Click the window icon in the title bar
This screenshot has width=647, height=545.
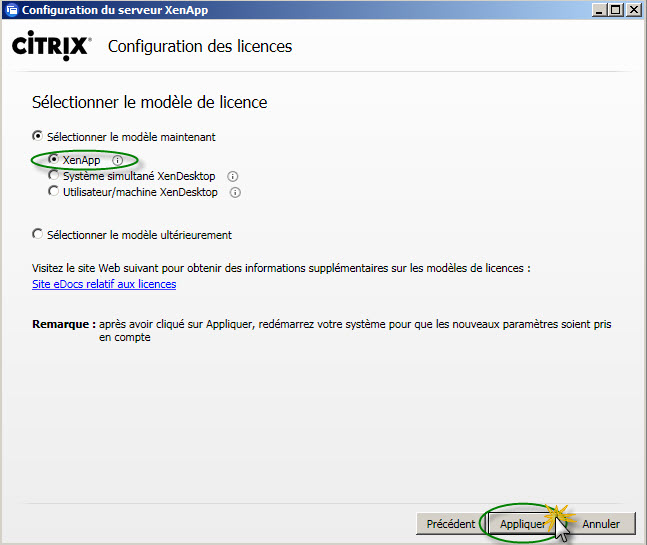click(x=12, y=9)
